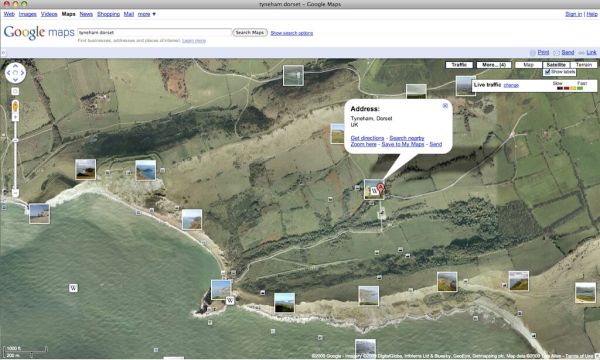
Task: Switch to Satellite view
Action: click(x=556, y=65)
